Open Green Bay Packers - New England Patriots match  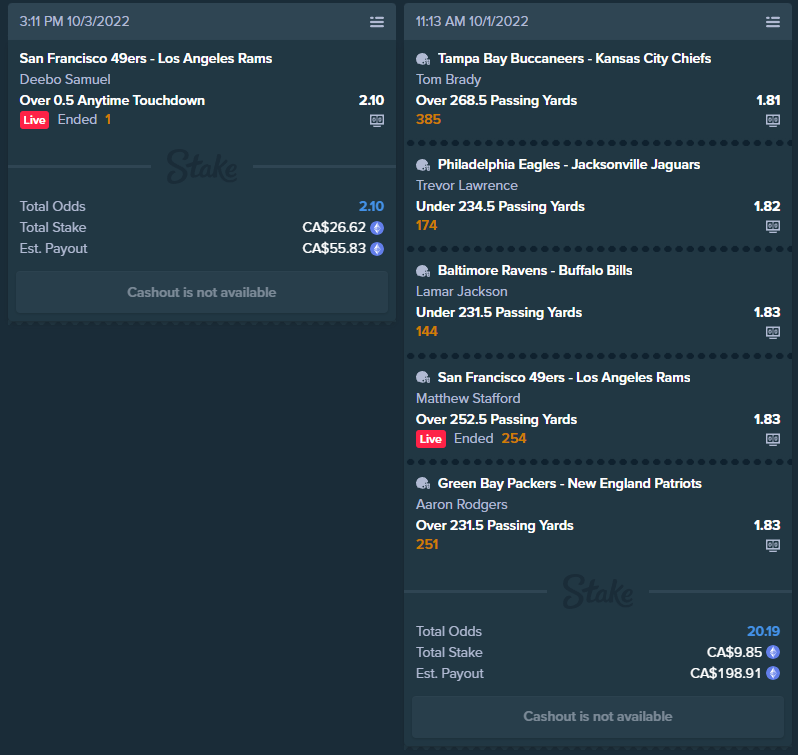569,483
